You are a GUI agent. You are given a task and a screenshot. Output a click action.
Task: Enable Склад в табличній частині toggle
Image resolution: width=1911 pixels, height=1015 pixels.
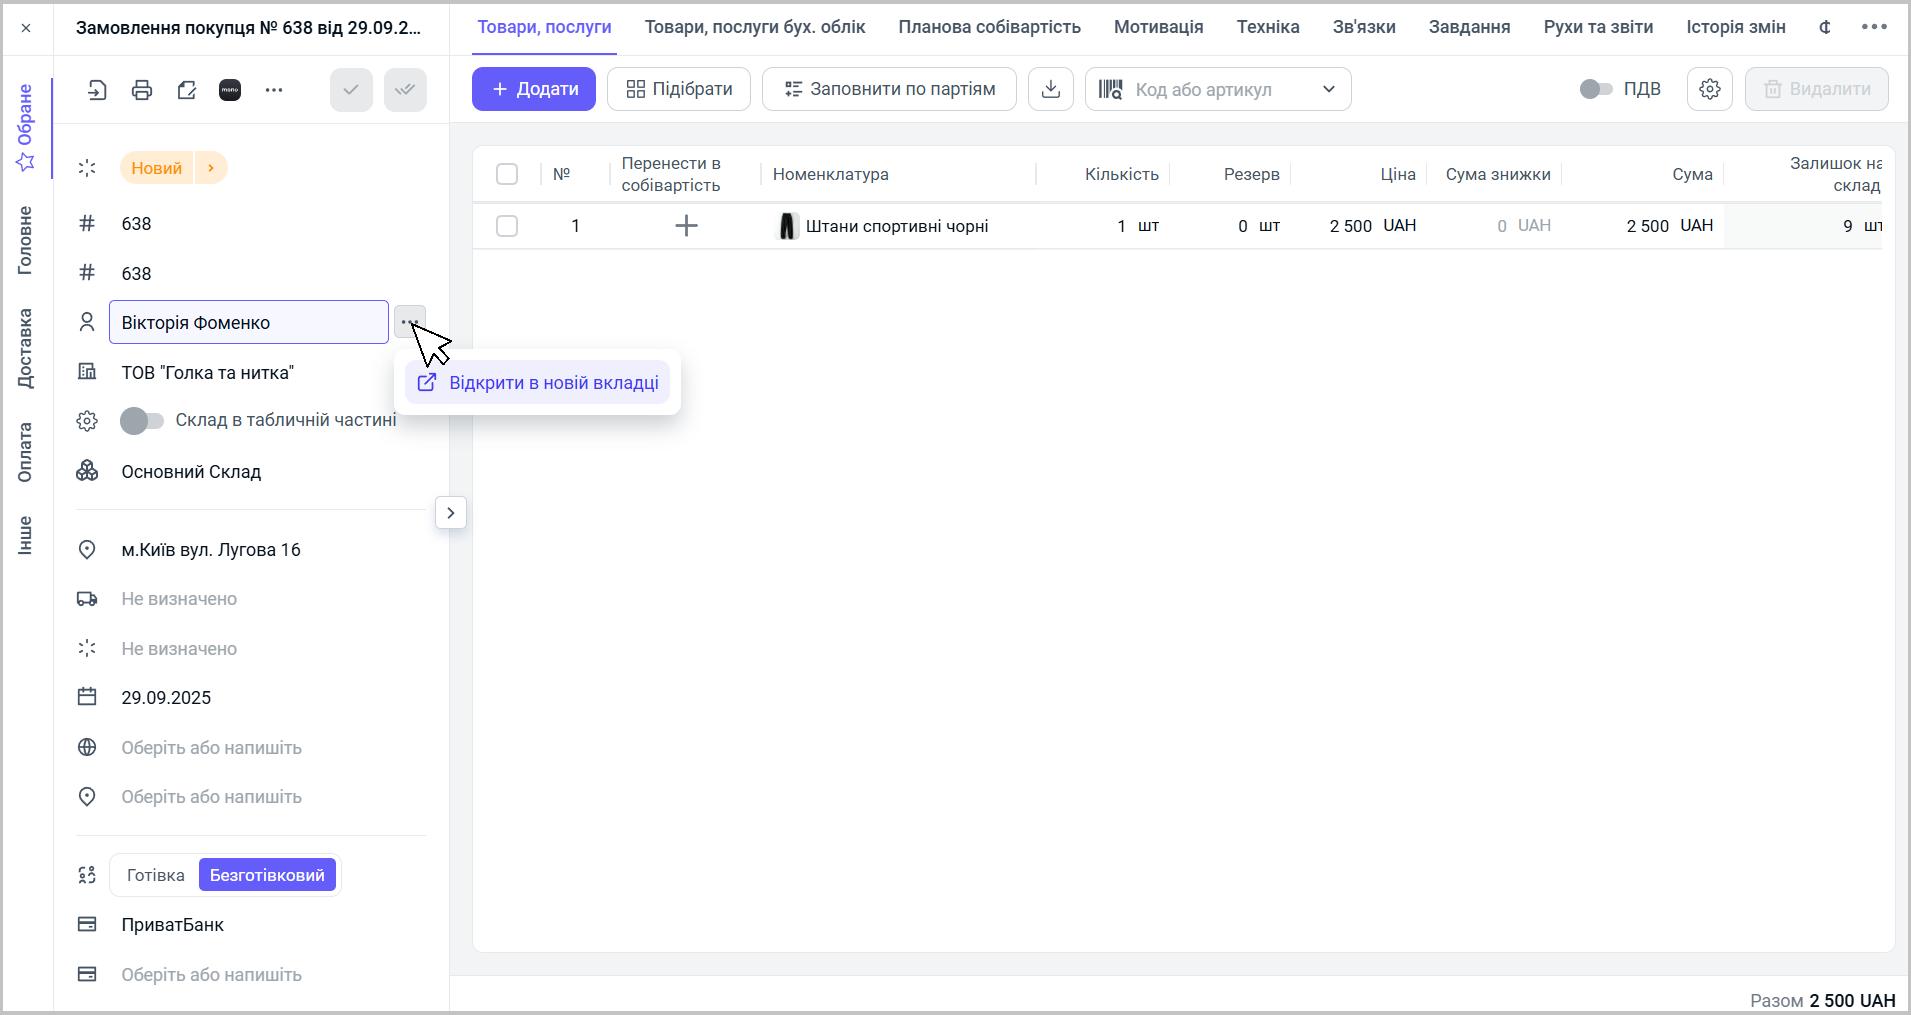coord(141,421)
